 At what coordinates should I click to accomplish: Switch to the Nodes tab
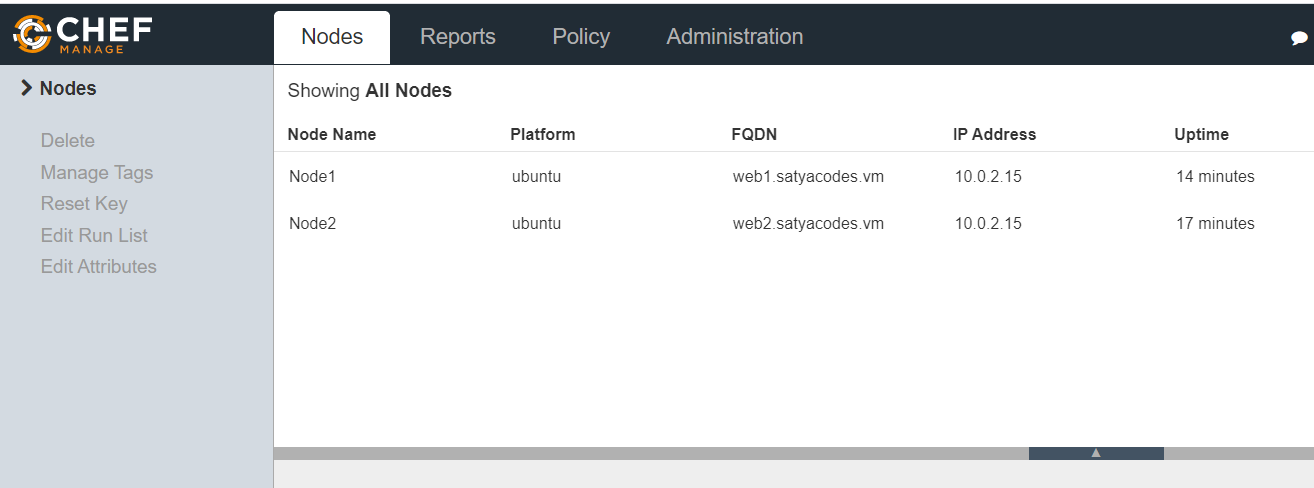[332, 37]
